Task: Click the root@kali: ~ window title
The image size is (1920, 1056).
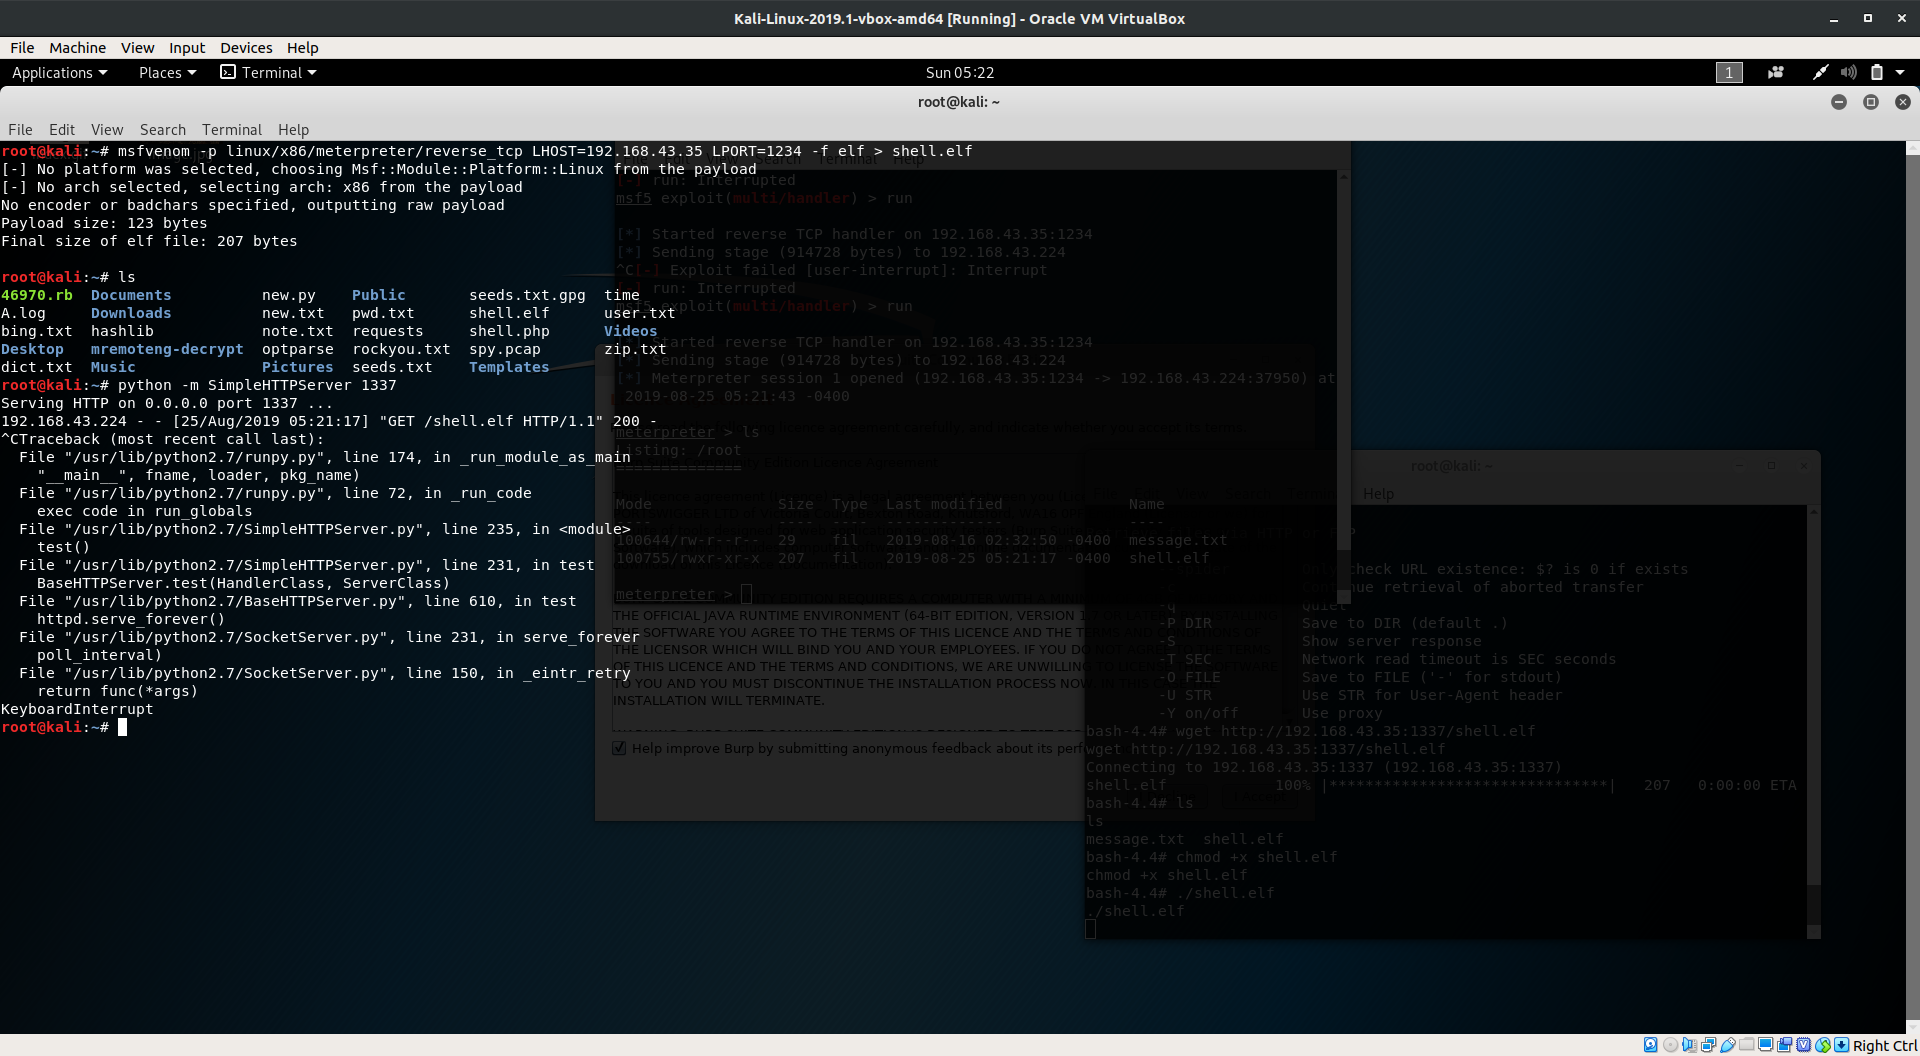Action: tap(958, 102)
